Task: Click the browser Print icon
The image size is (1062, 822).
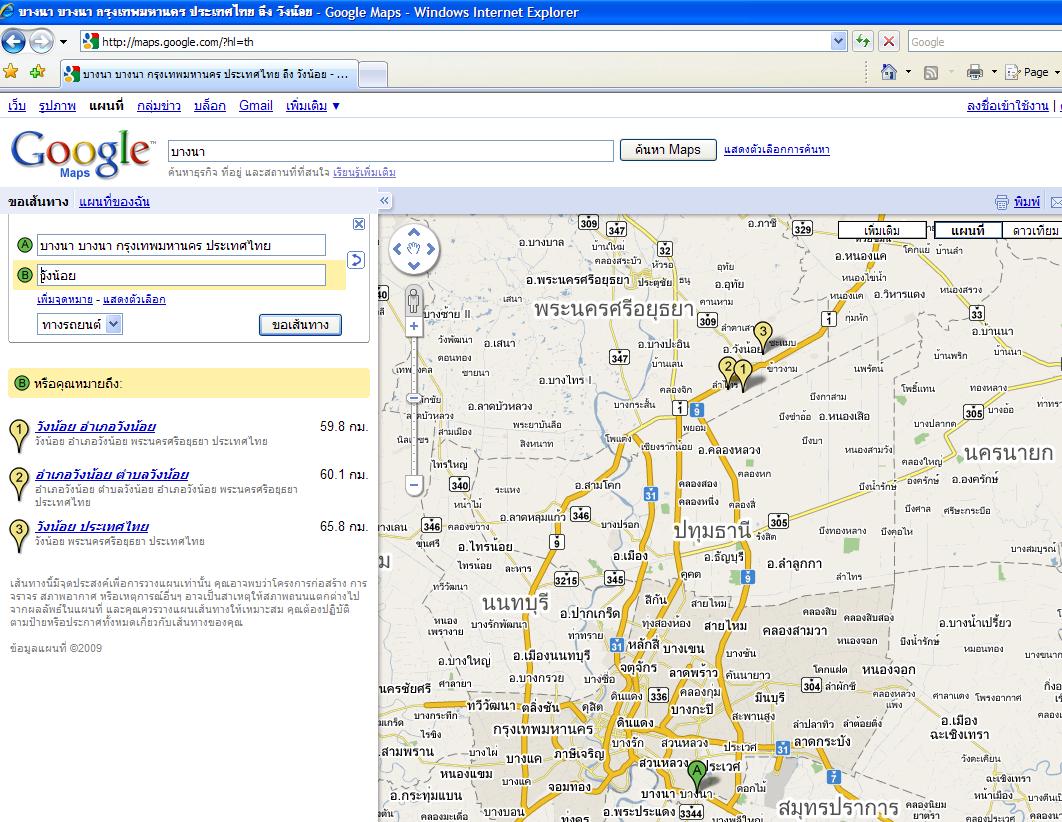Action: click(975, 72)
